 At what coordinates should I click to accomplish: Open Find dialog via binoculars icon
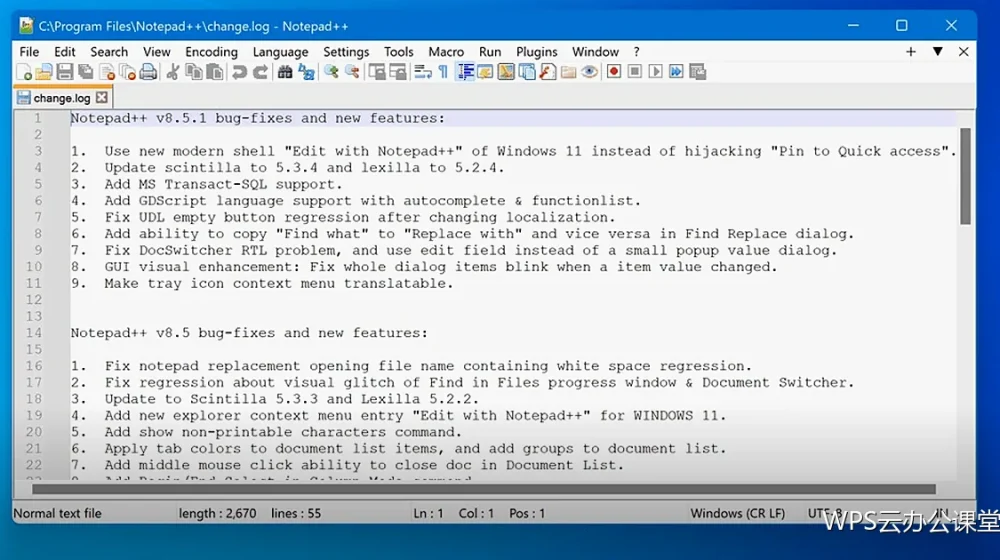(x=284, y=72)
